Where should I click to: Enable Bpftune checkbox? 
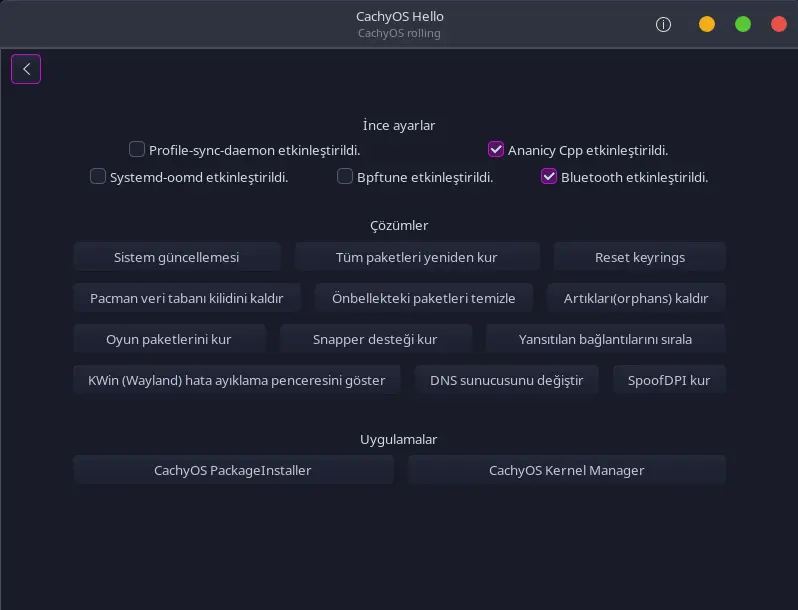pyautogui.click(x=345, y=177)
